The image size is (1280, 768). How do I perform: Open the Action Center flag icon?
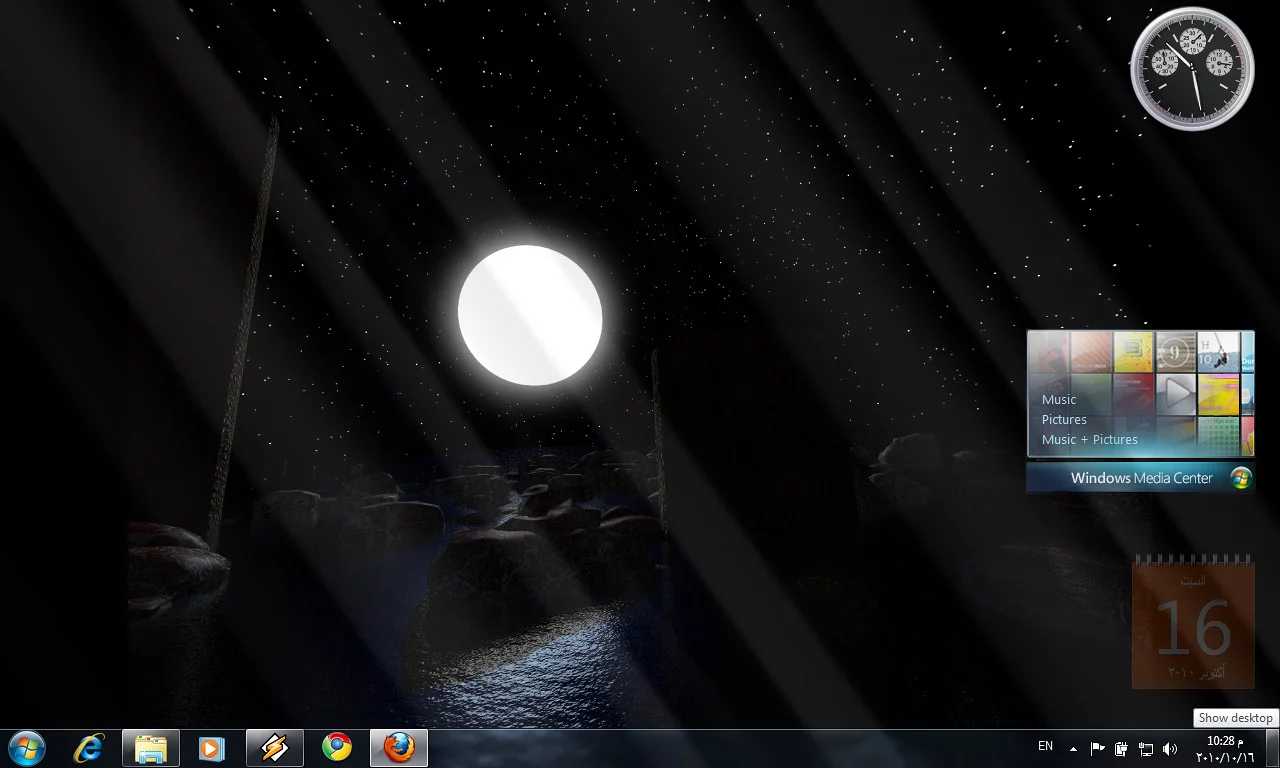[x=1097, y=748]
